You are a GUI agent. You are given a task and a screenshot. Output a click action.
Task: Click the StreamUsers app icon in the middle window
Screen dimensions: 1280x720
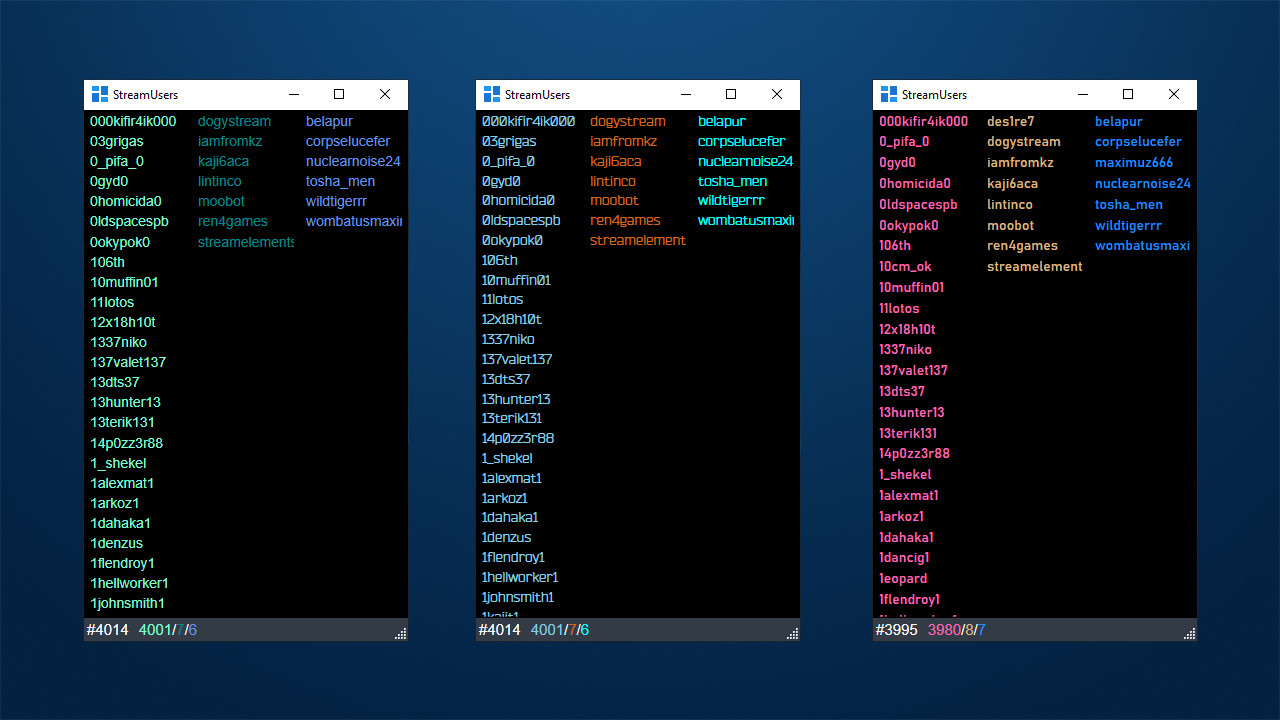coord(491,95)
